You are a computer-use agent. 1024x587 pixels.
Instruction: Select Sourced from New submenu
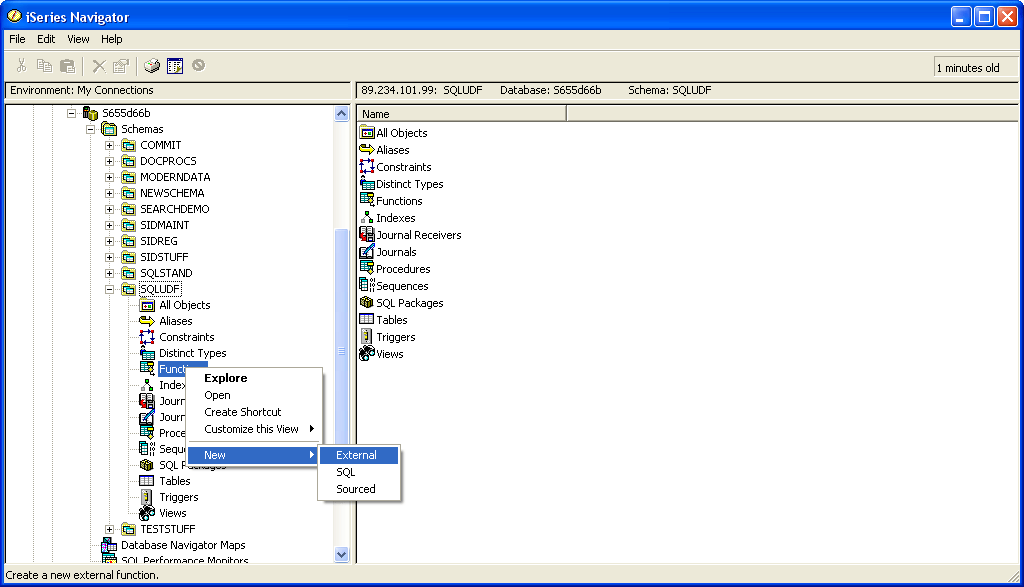click(359, 489)
